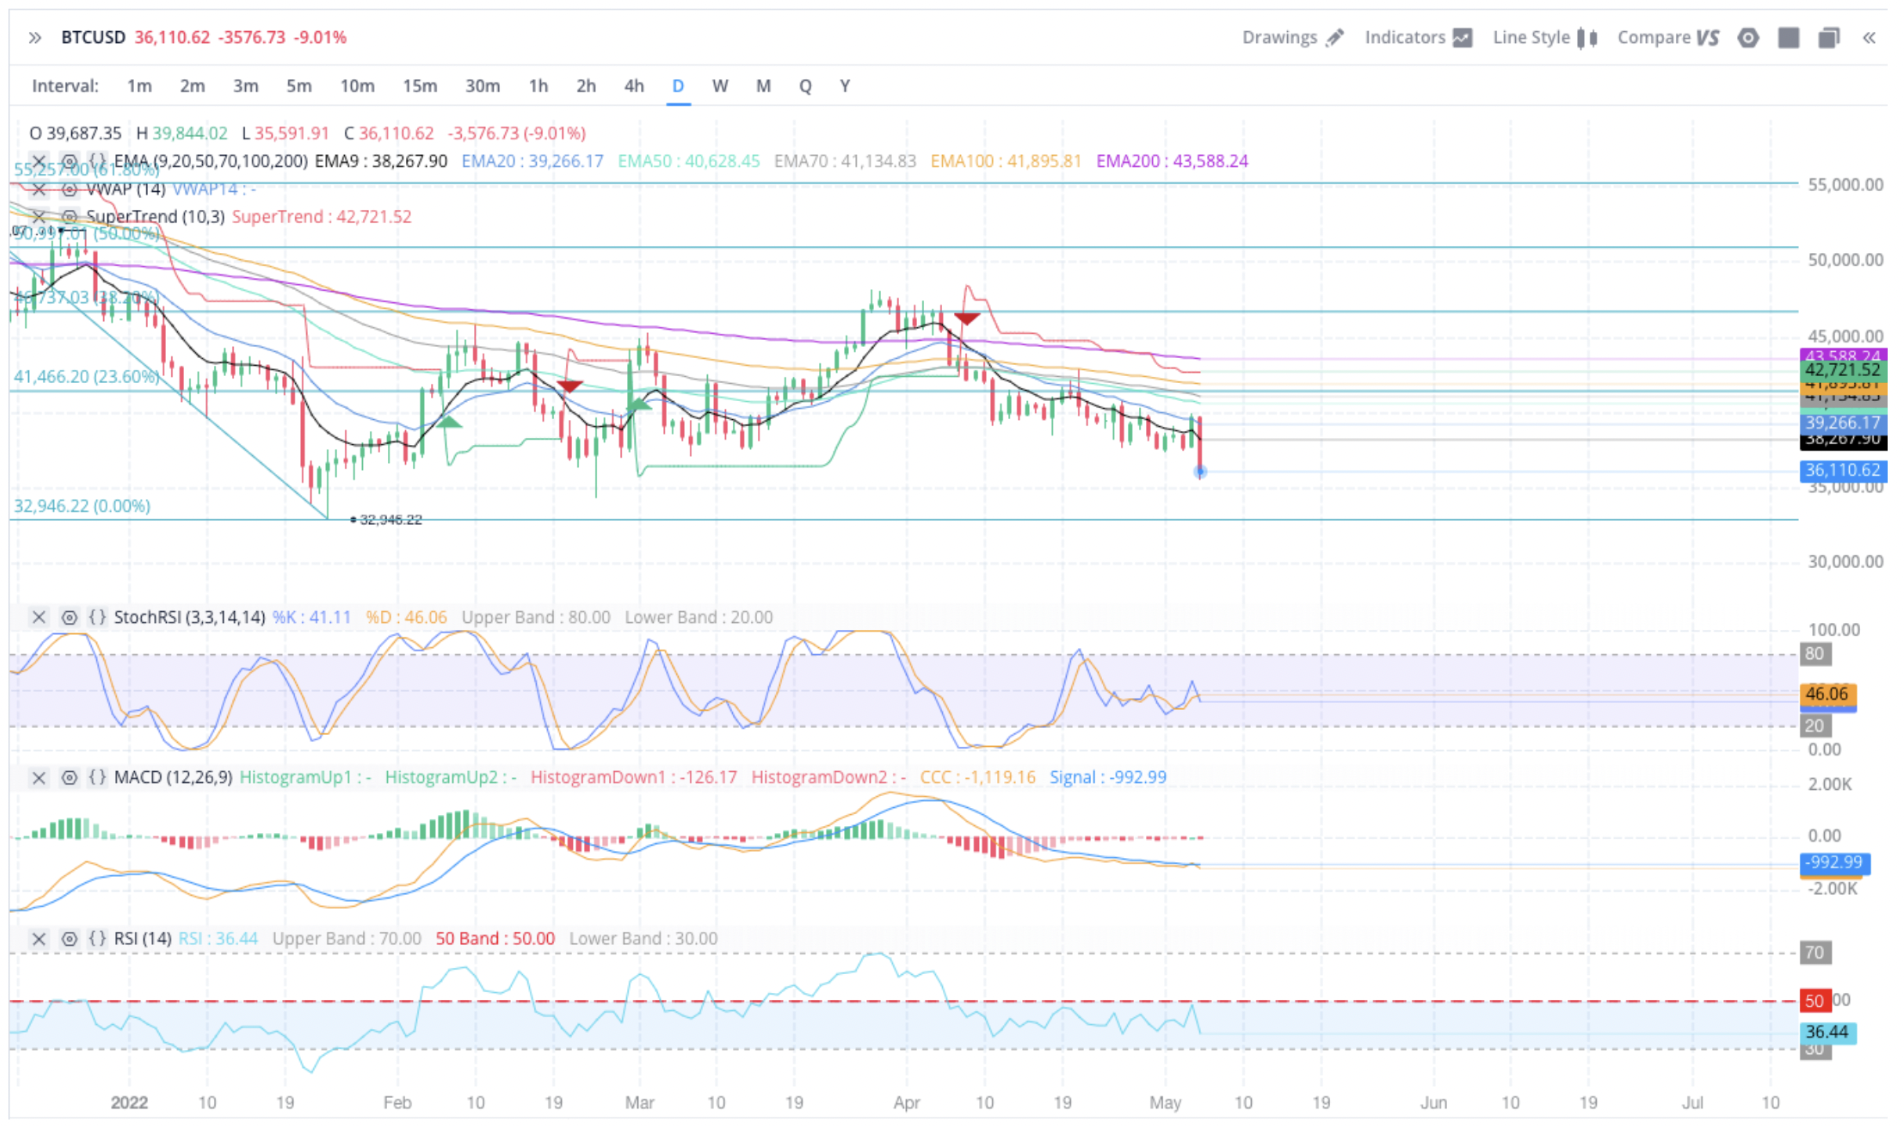Image resolution: width=1904 pixels, height=1126 pixels.
Task: Toggle MACD visibility eye icon
Action: (69, 777)
